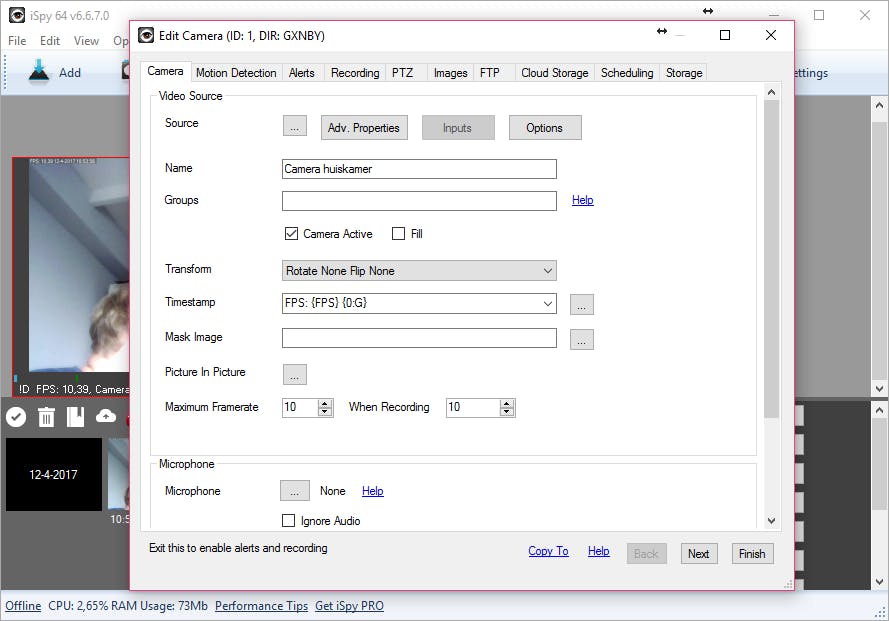
Task: Switch to the Storage tab
Action: tap(684, 73)
